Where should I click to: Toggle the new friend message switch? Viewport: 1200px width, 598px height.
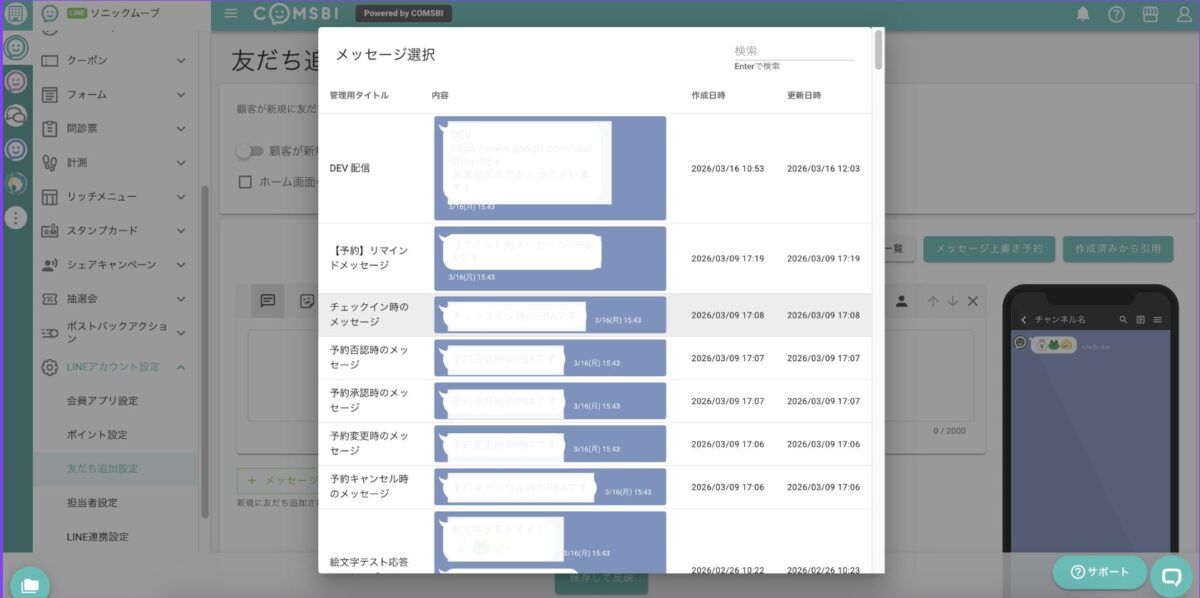tap(250, 151)
